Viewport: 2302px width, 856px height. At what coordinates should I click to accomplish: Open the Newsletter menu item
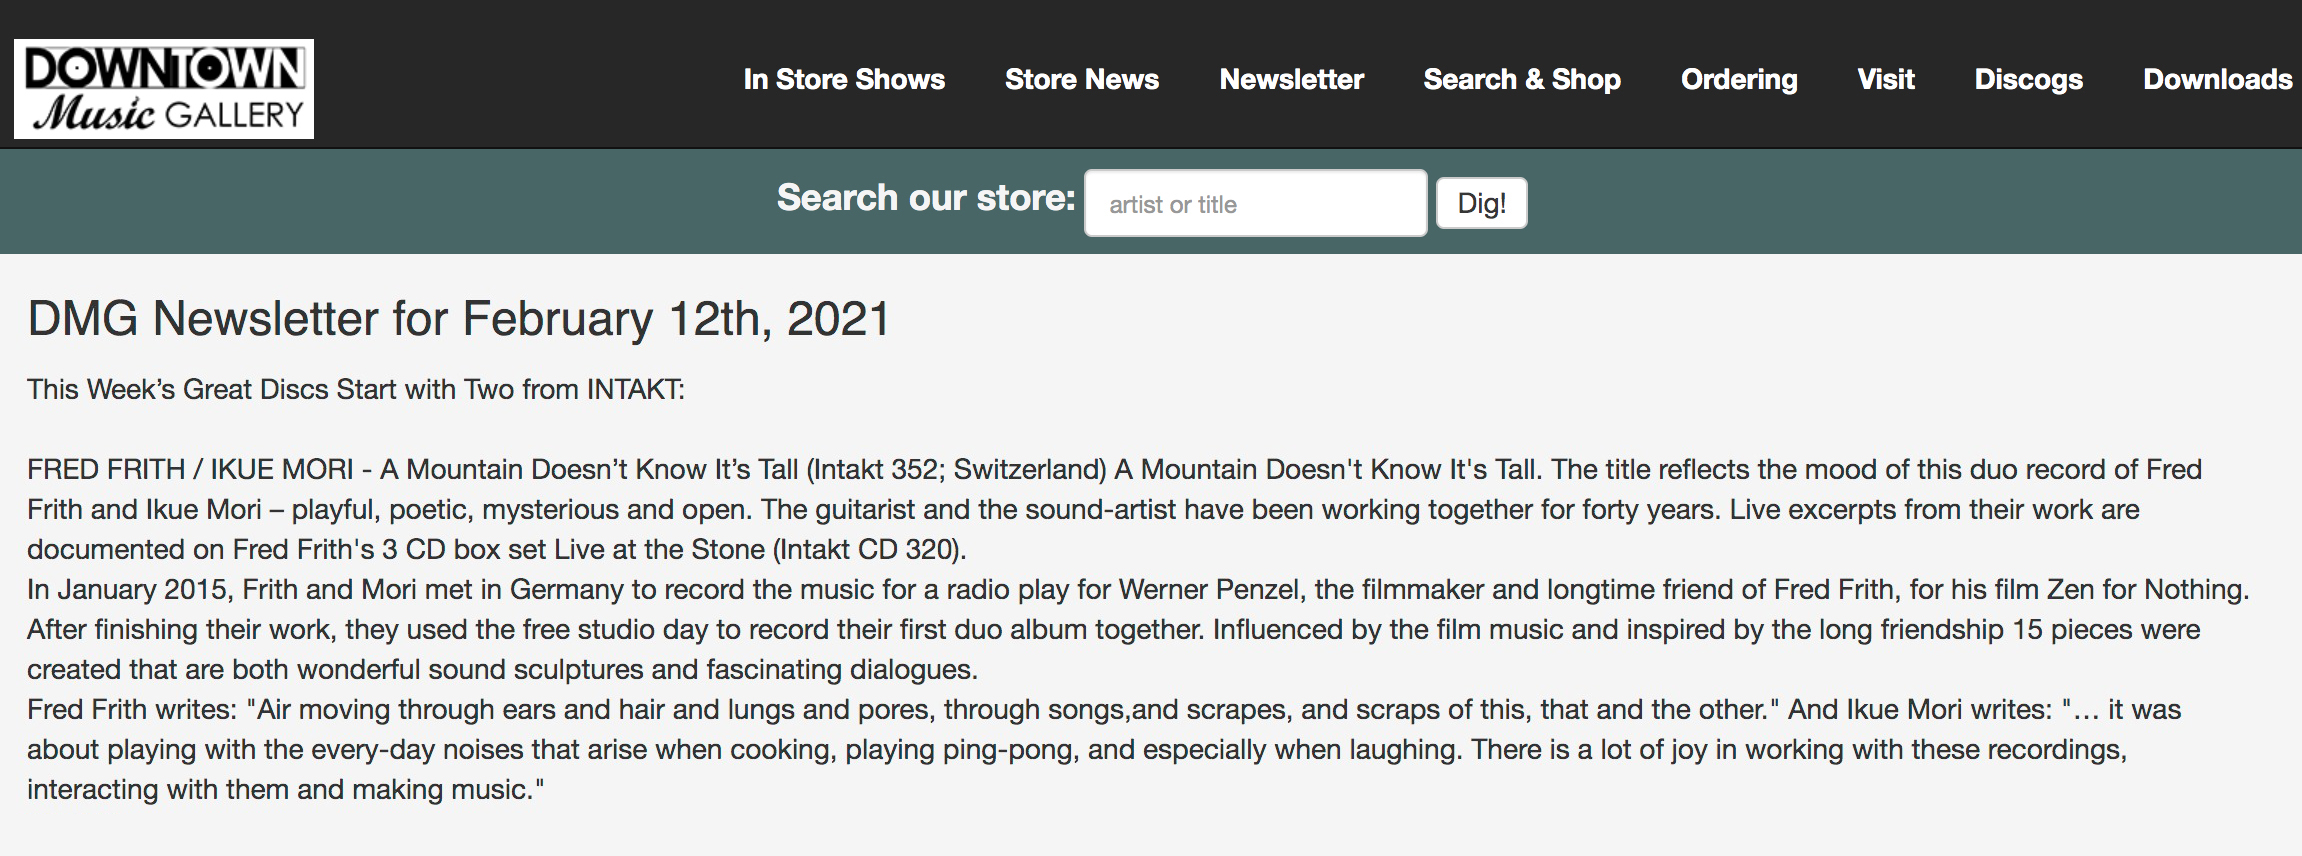pyautogui.click(x=1291, y=79)
